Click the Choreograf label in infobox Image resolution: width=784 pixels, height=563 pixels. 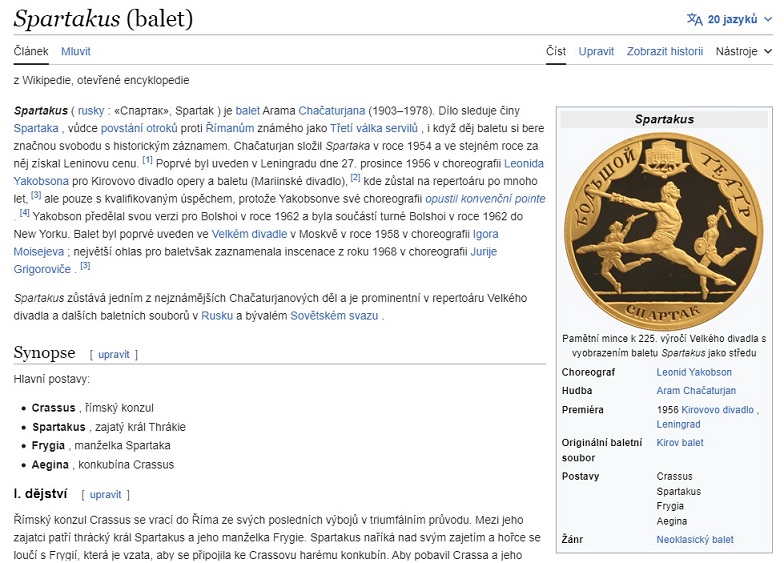(x=588, y=372)
